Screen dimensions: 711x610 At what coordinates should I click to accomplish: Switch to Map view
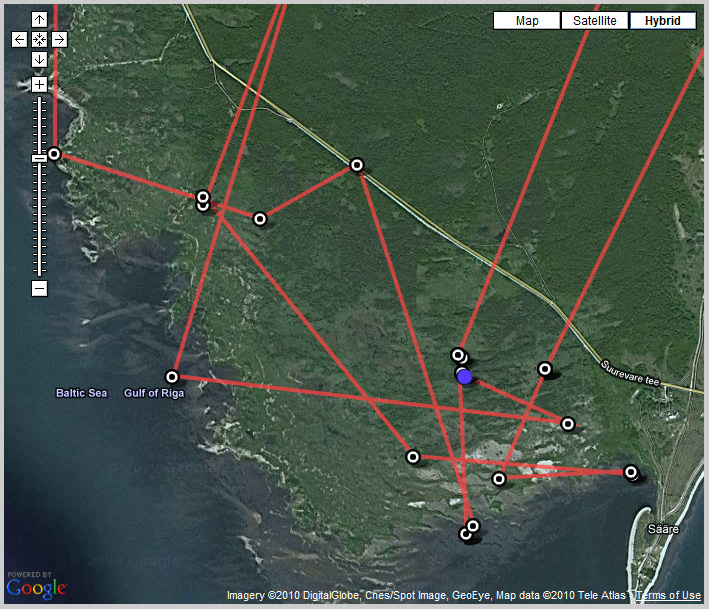526,20
